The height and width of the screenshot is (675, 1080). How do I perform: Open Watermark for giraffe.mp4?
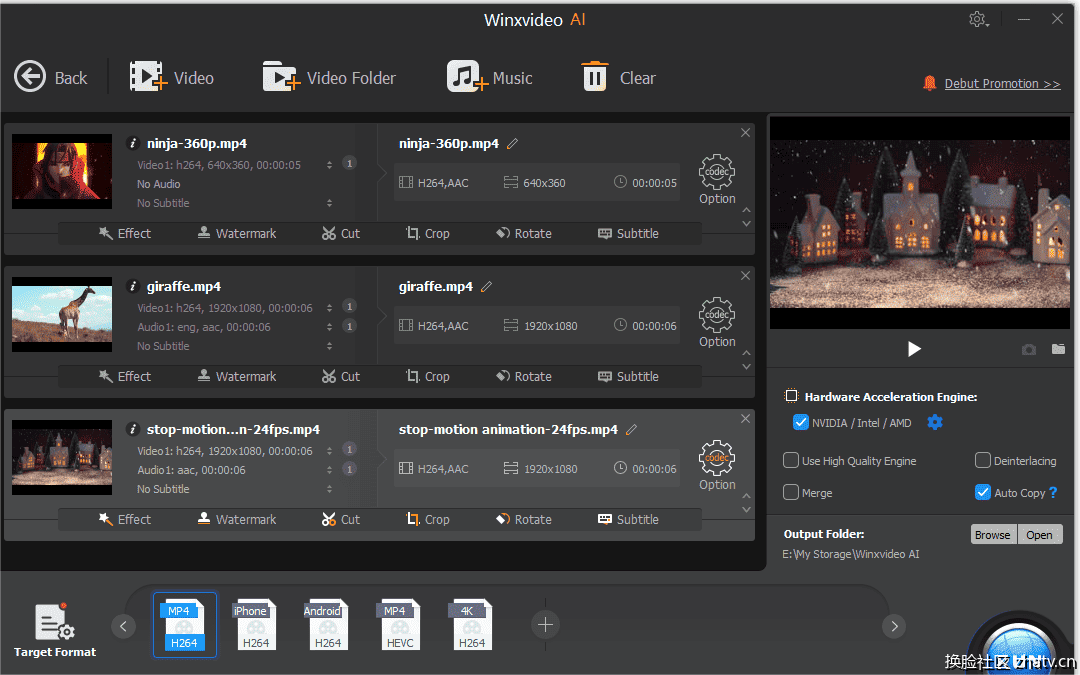237,377
